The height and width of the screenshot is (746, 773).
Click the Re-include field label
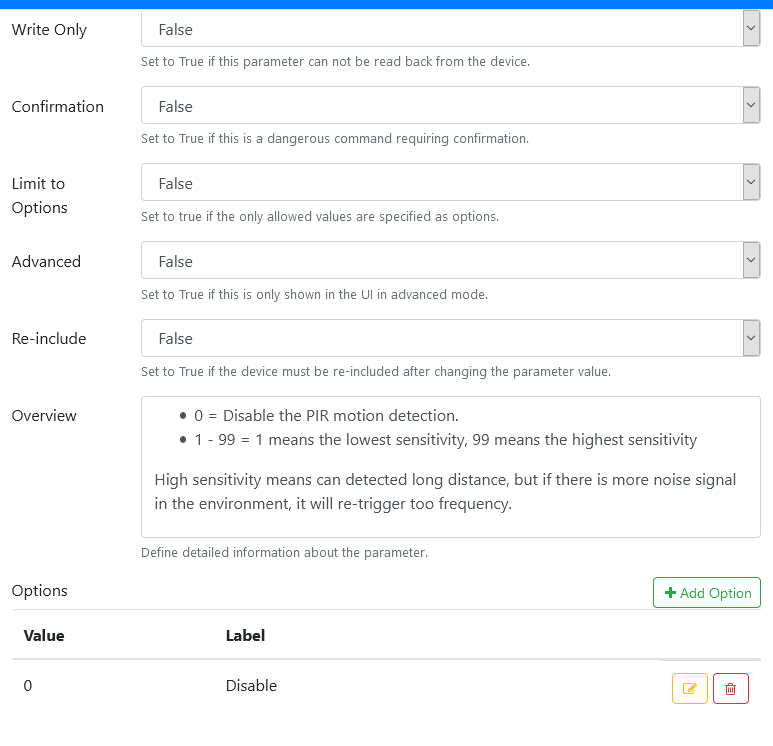tap(49, 338)
